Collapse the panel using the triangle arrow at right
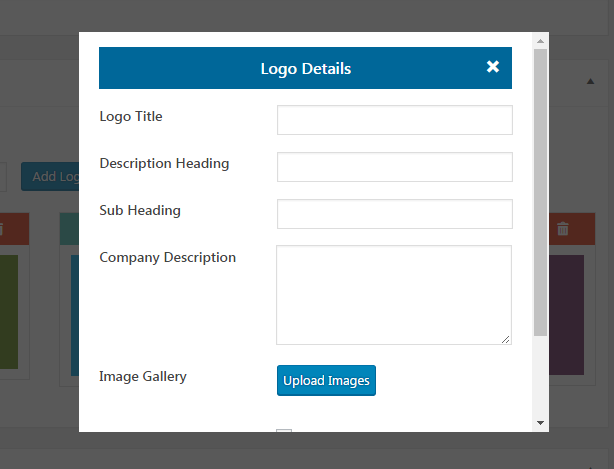Screen dimensions: 614x469 [591, 81]
